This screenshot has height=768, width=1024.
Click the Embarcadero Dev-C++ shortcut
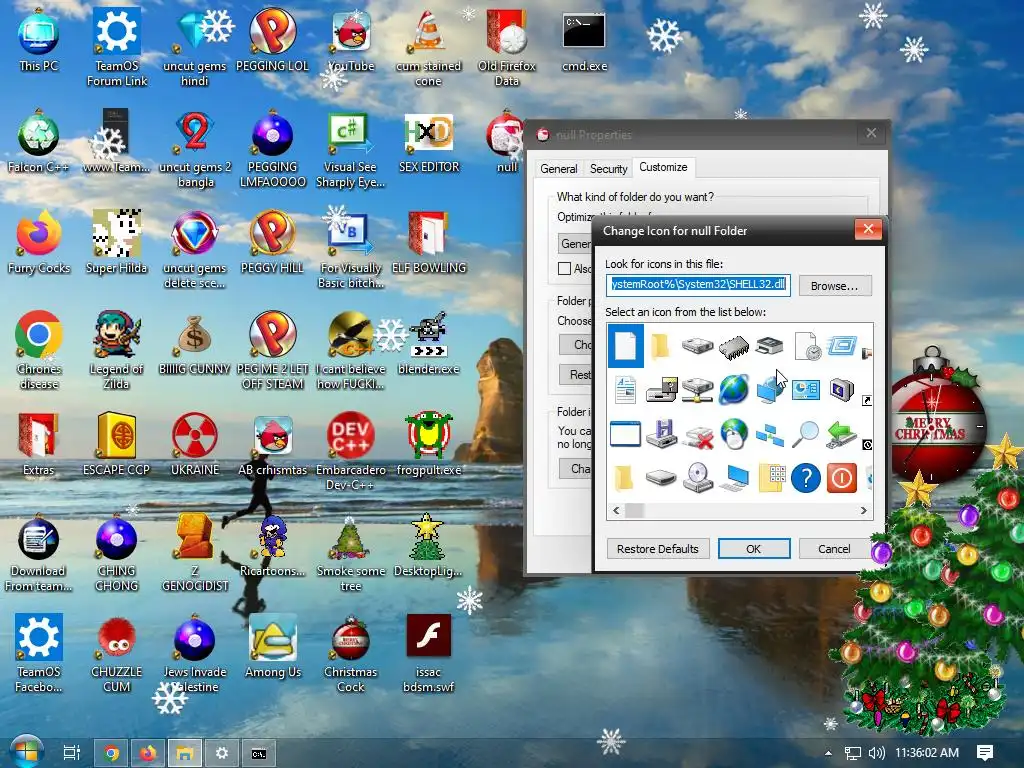click(350, 451)
